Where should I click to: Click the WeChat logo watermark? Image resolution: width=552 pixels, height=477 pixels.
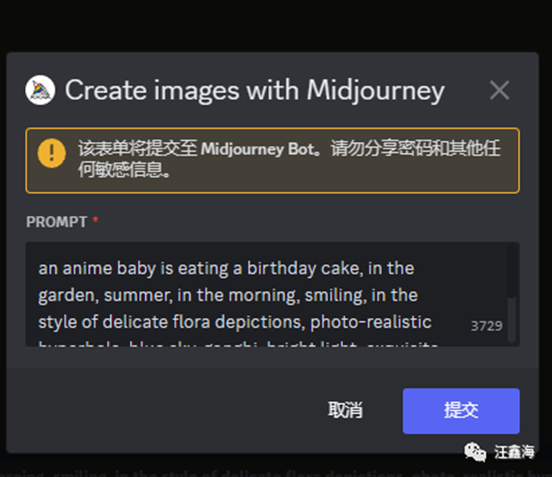tap(475, 452)
